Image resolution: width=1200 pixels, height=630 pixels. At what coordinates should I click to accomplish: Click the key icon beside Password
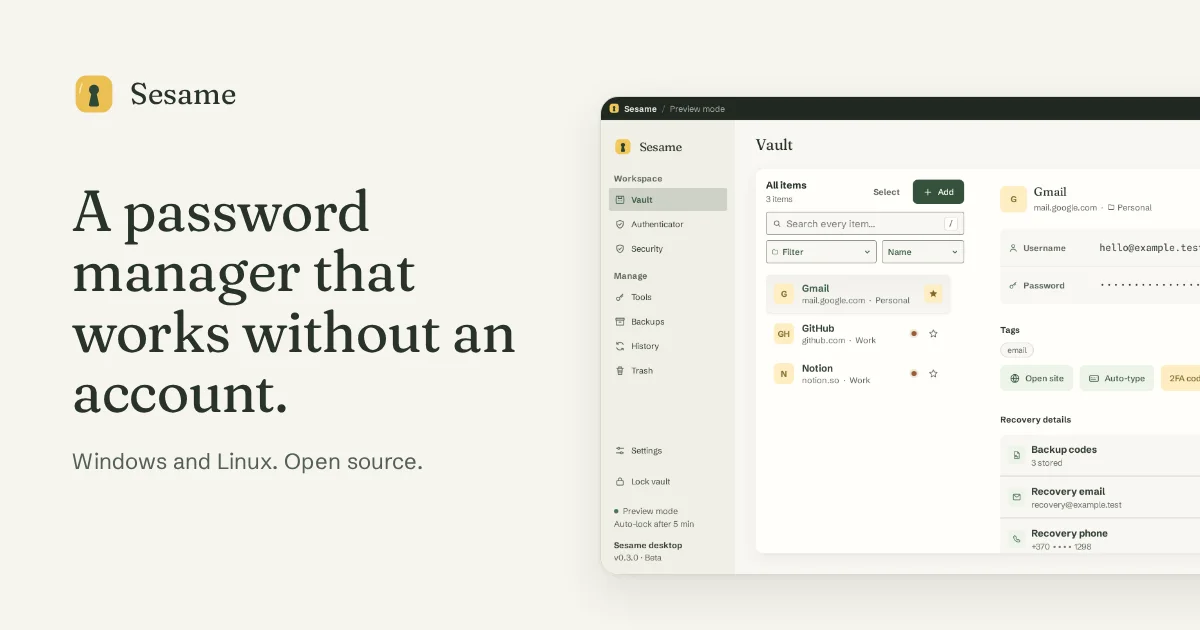(1013, 286)
